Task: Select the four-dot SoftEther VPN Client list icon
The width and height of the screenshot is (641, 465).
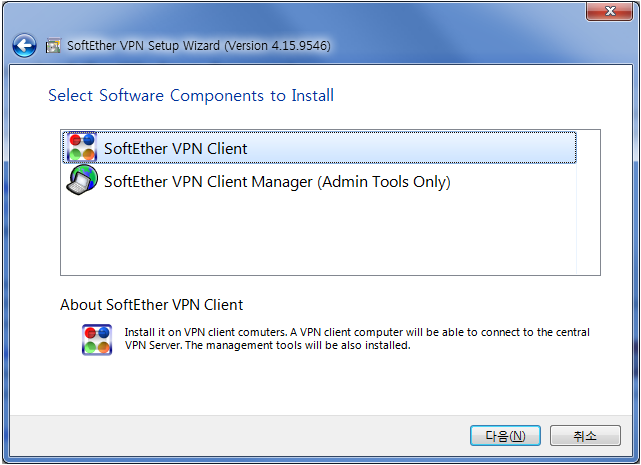Action: click(82, 147)
